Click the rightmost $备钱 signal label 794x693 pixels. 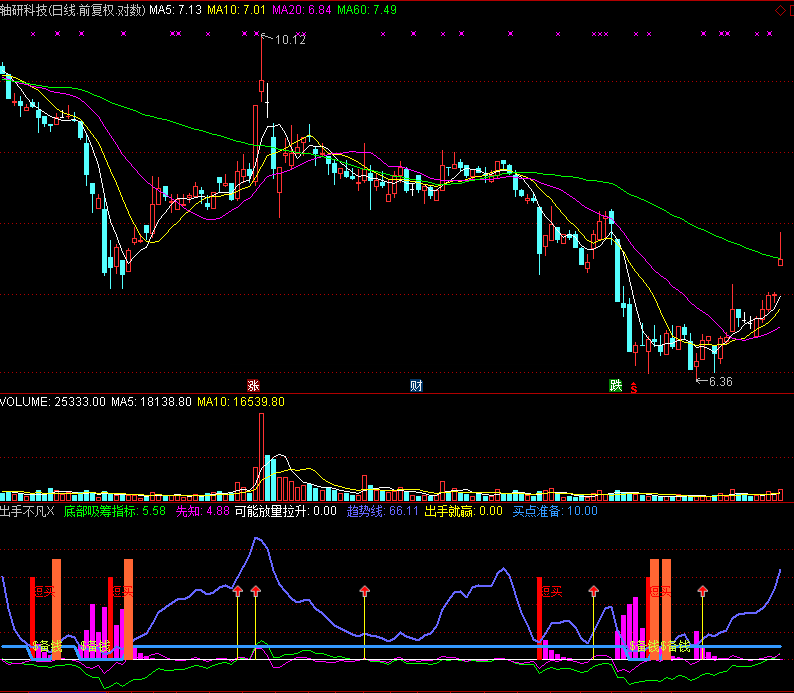(676, 646)
